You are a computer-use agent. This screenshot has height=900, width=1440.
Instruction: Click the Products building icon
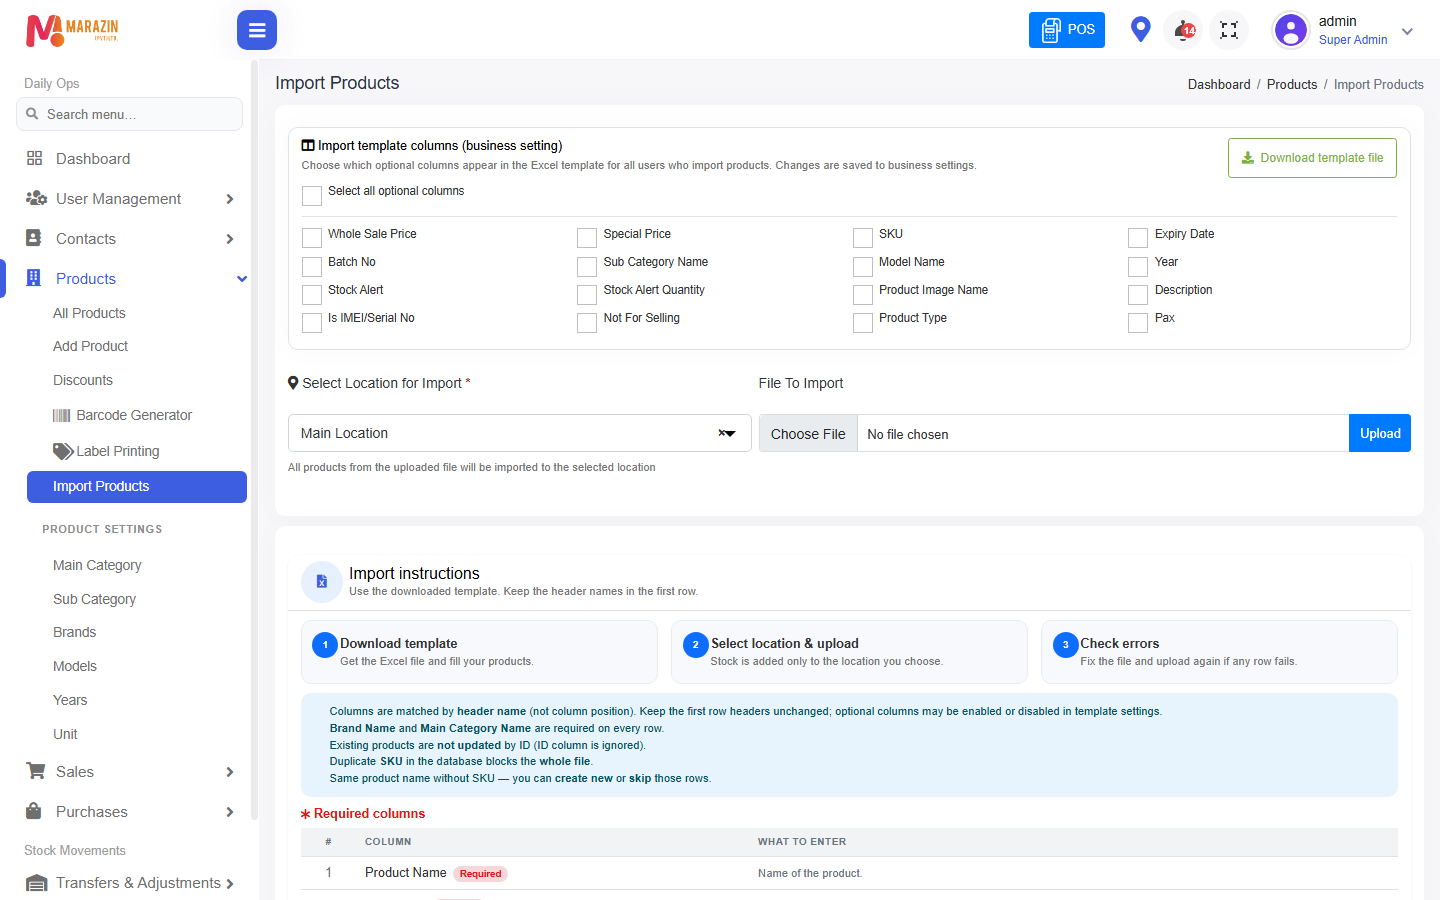[34, 278]
